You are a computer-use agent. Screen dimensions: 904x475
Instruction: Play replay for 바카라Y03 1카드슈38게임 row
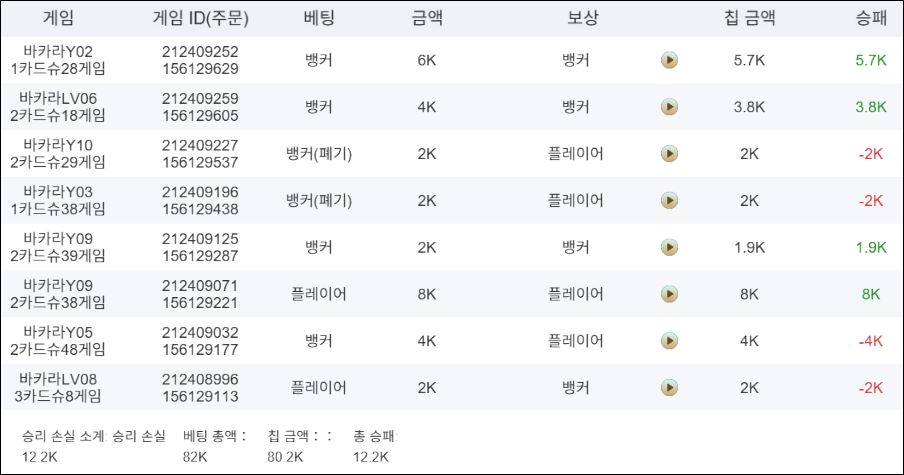point(669,201)
